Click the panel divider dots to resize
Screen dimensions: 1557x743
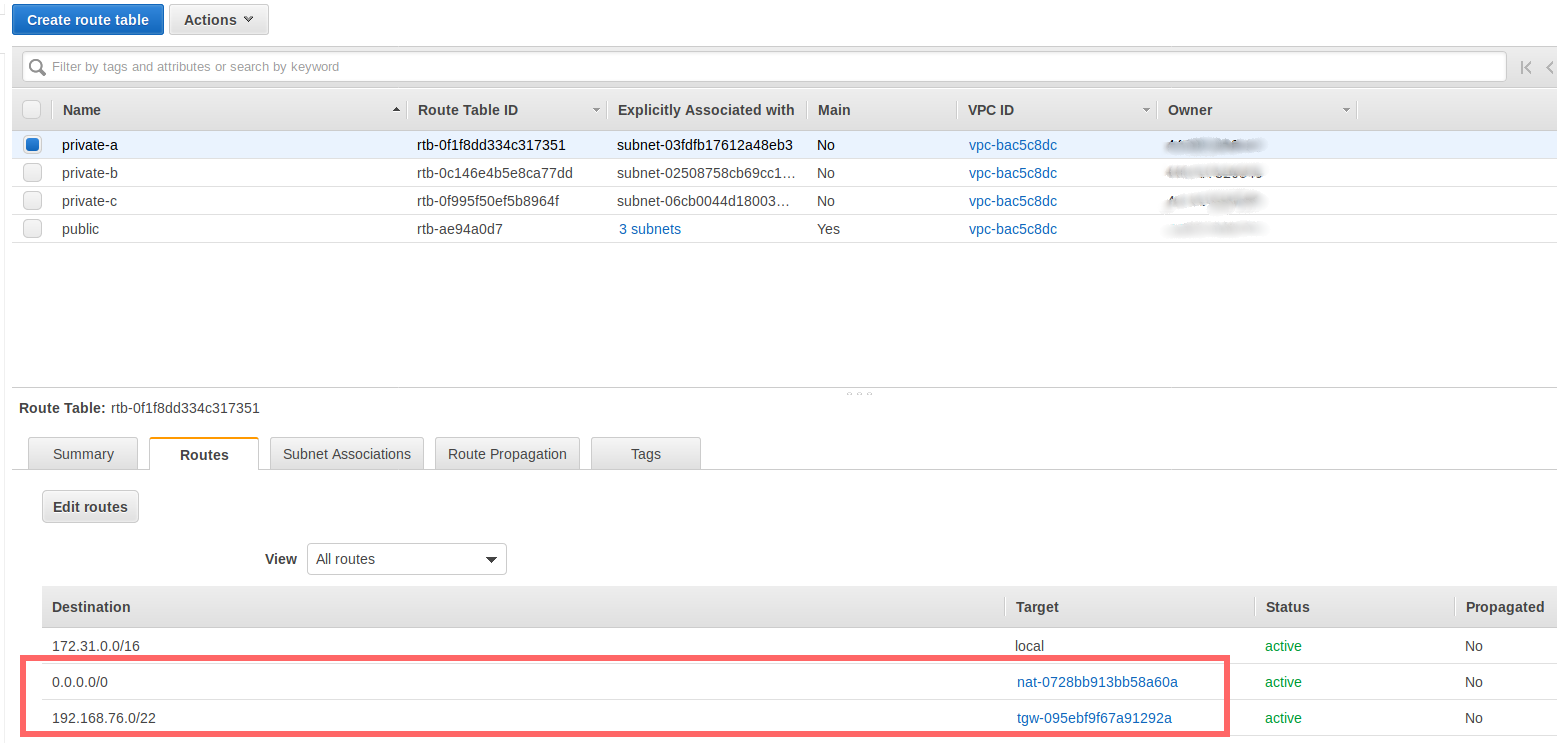click(x=860, y=393)
